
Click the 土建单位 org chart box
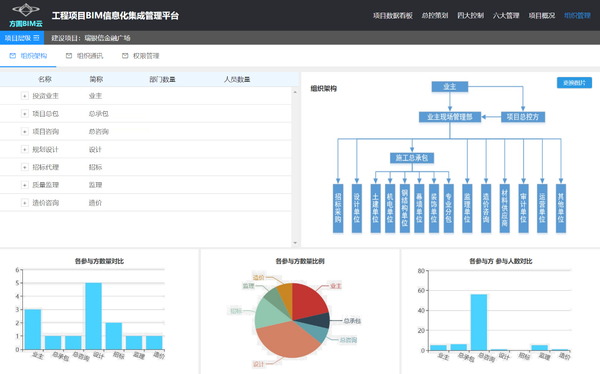pyautogui.click(x=375, y=208)
